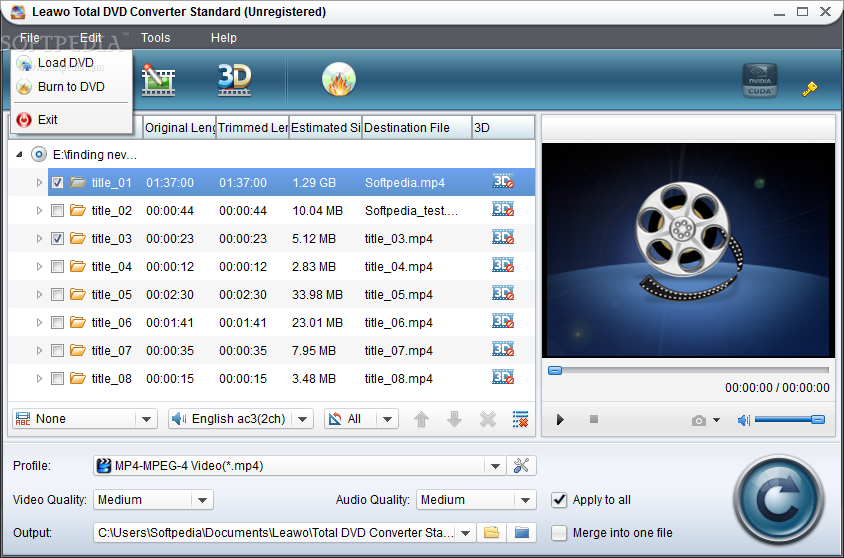Check the title_02 checkbox
This screenshot has width=844, height=558.
[x=57, y=210]
